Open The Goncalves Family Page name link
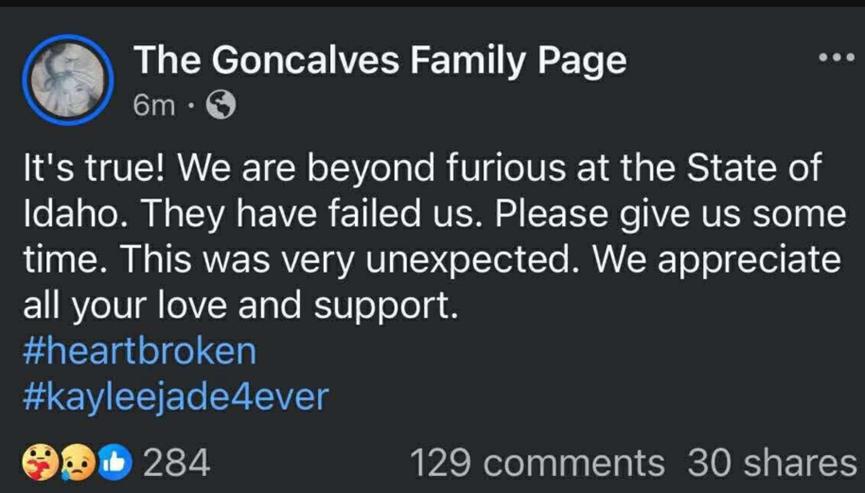 click(x=380, y=61)
